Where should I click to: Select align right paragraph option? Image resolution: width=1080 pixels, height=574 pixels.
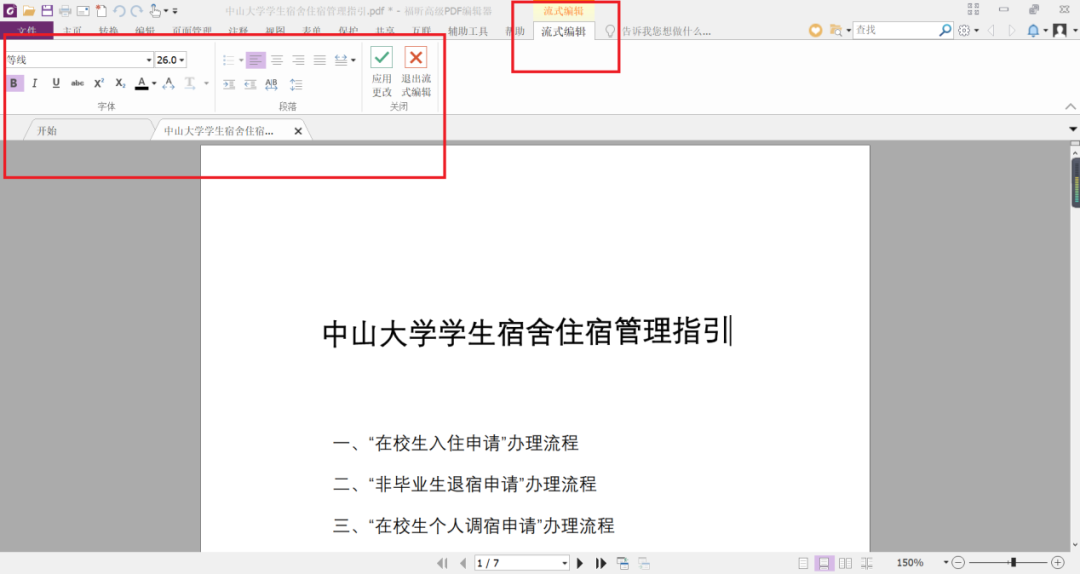(298, 60)
